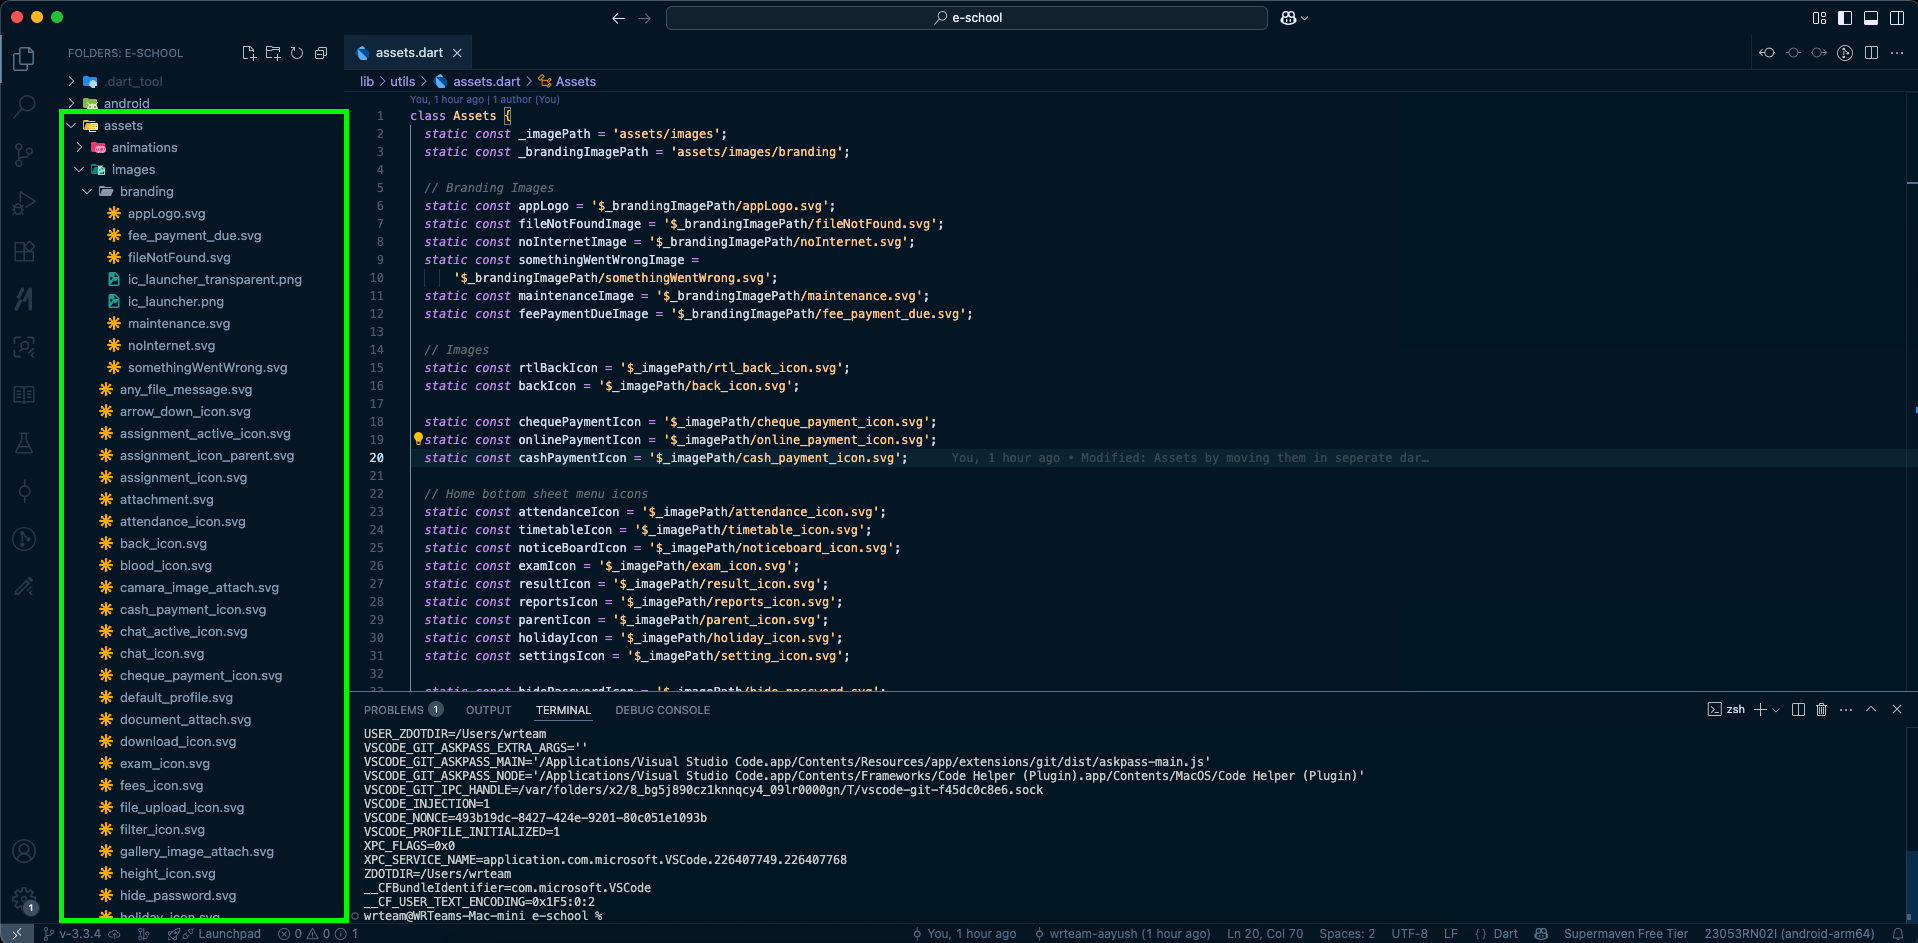
Task: Collapse all folders in Explorer
Action: point(321,53)
